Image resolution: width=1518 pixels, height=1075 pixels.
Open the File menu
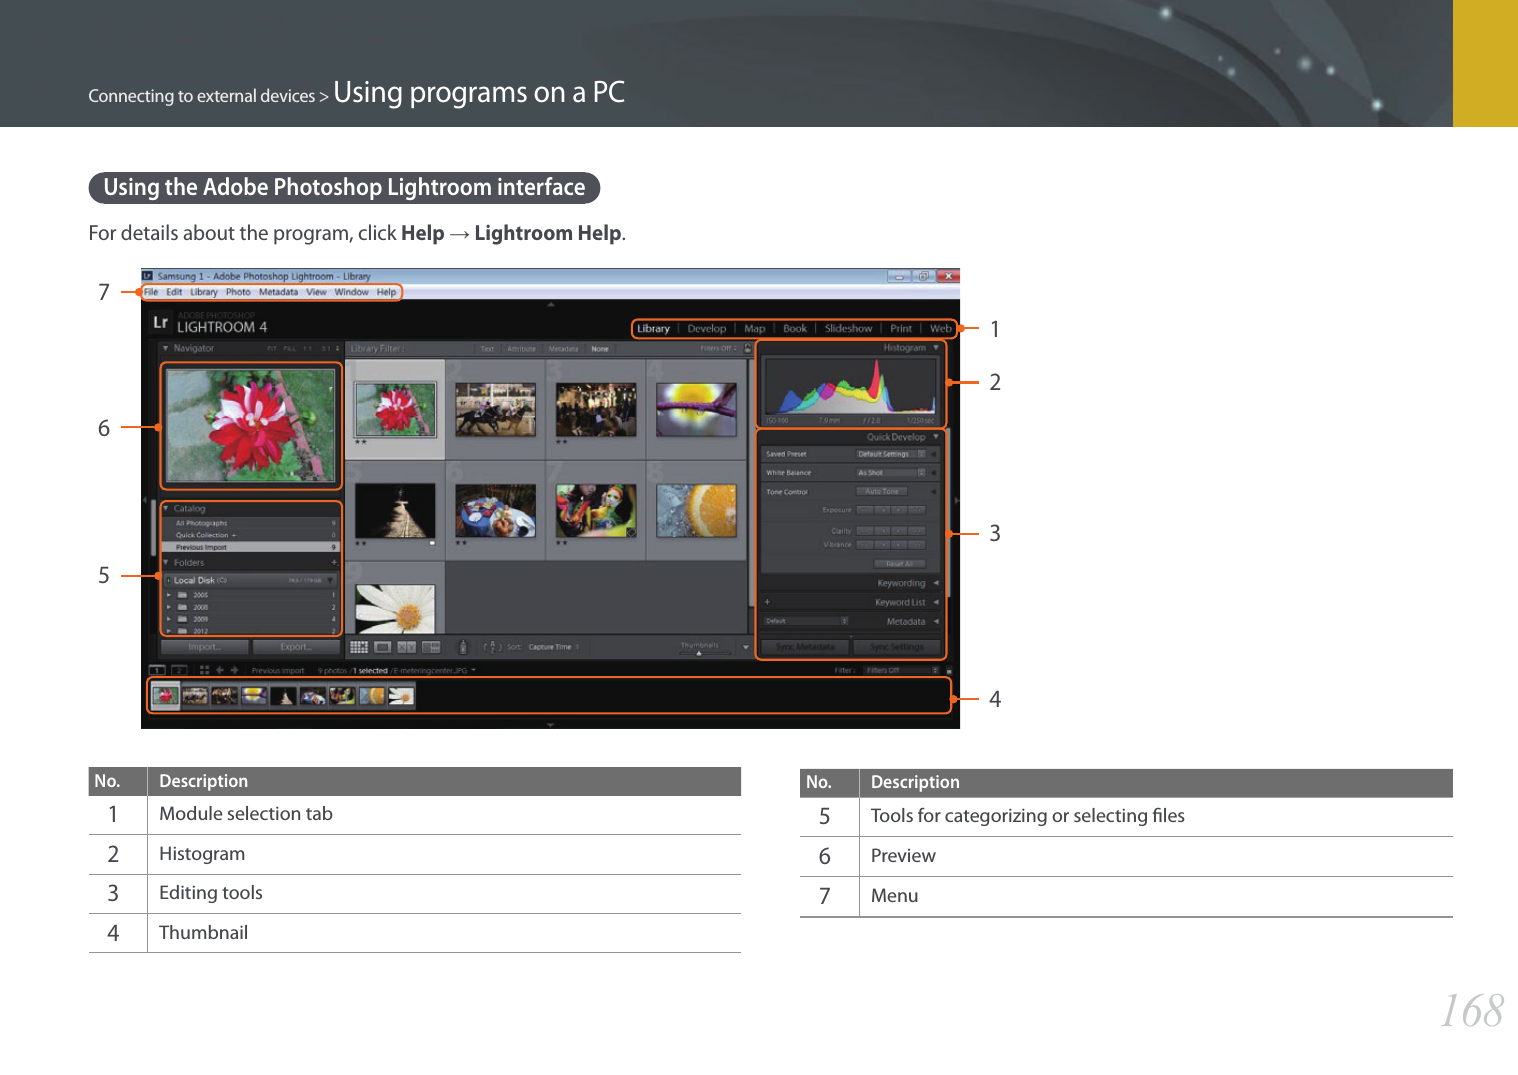coord(151,292)
